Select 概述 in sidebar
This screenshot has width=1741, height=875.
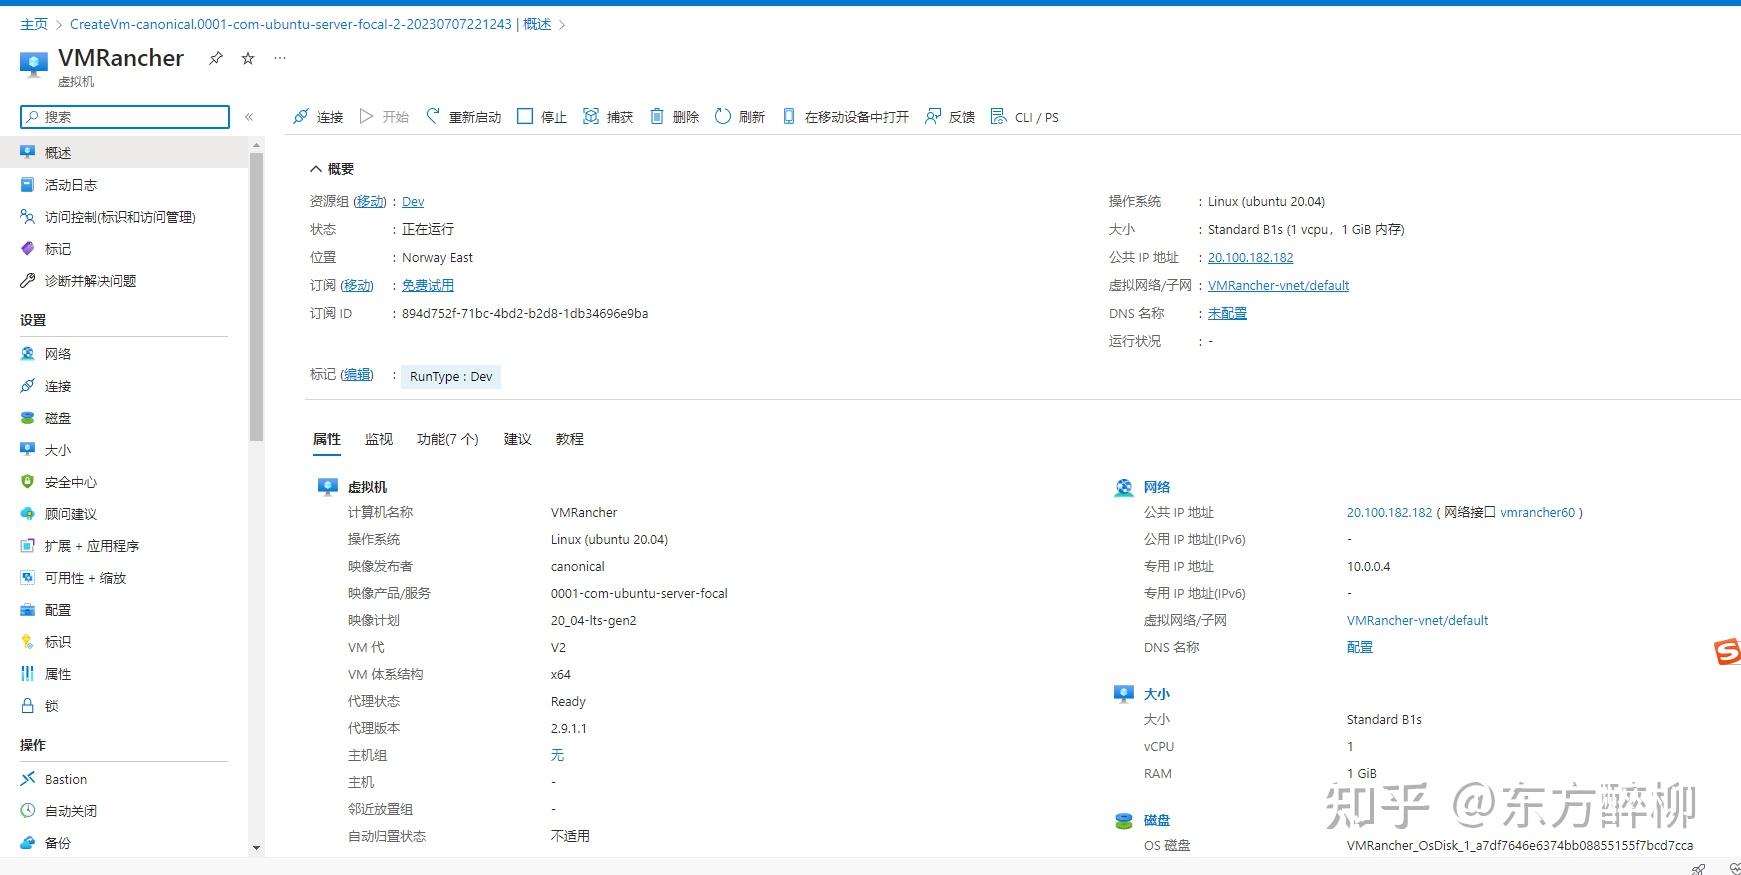pyautogui.click(x=124, y=153)
